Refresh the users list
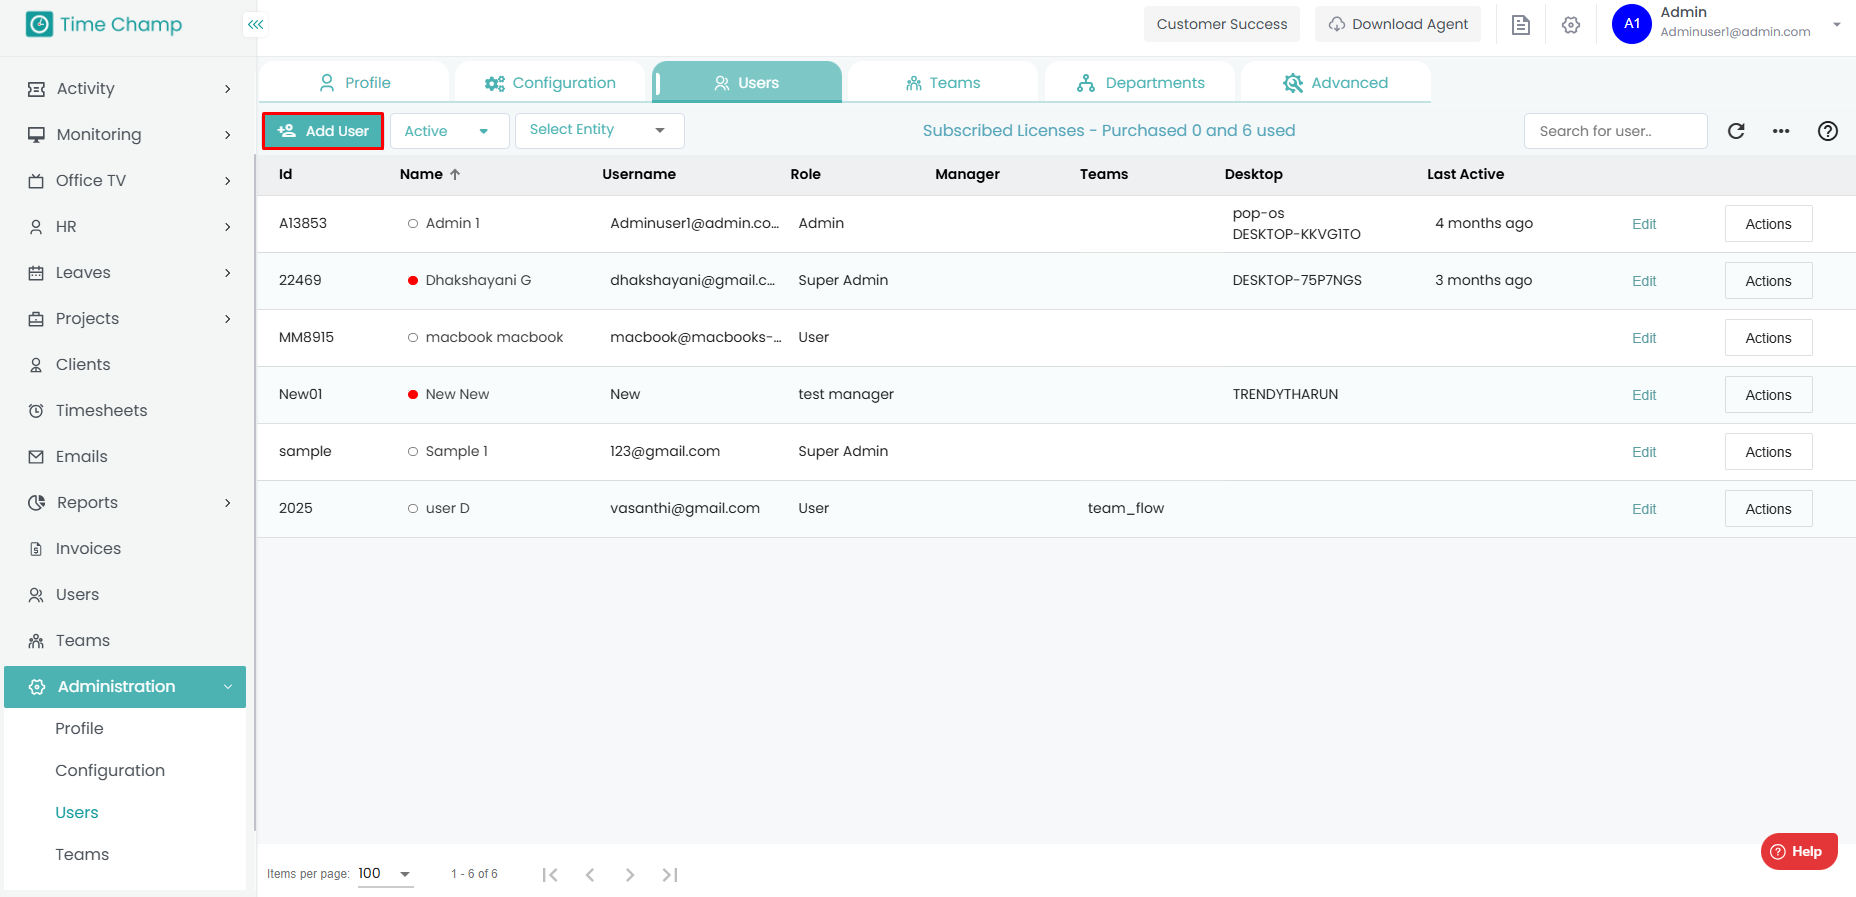This screenshot has width=1856, height=897. (1736, 131)
